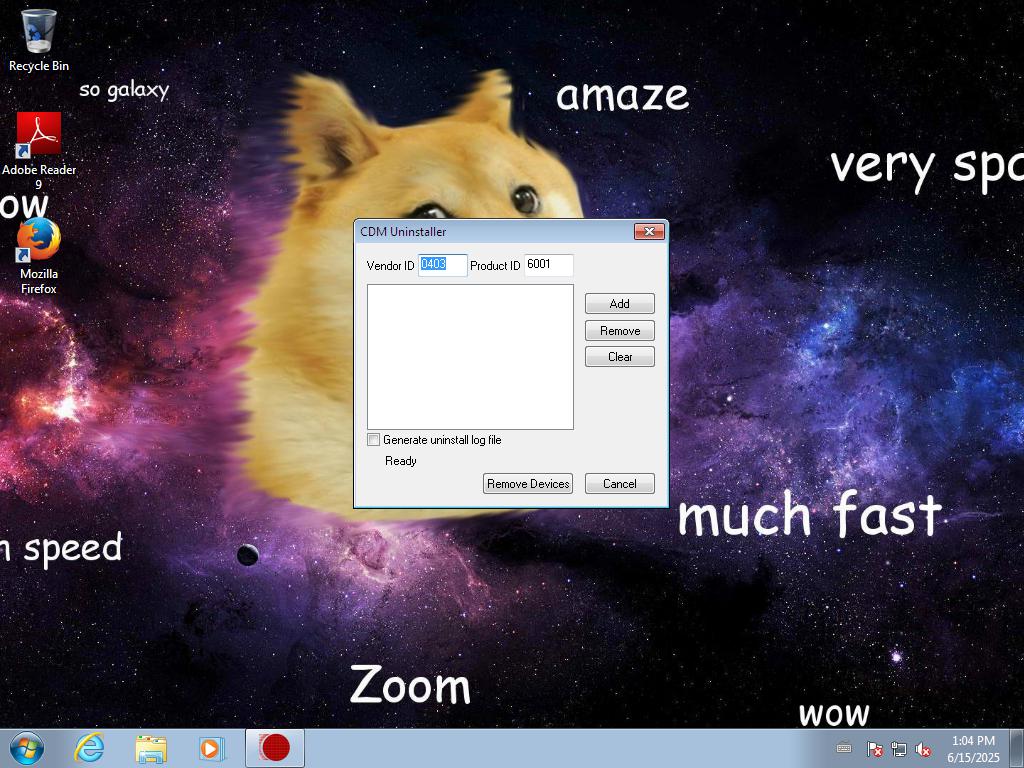Screen dimensions: 1024x768
Task: Select the Mozilla Firefox desktop shortcut
Action: coord(39,256)
